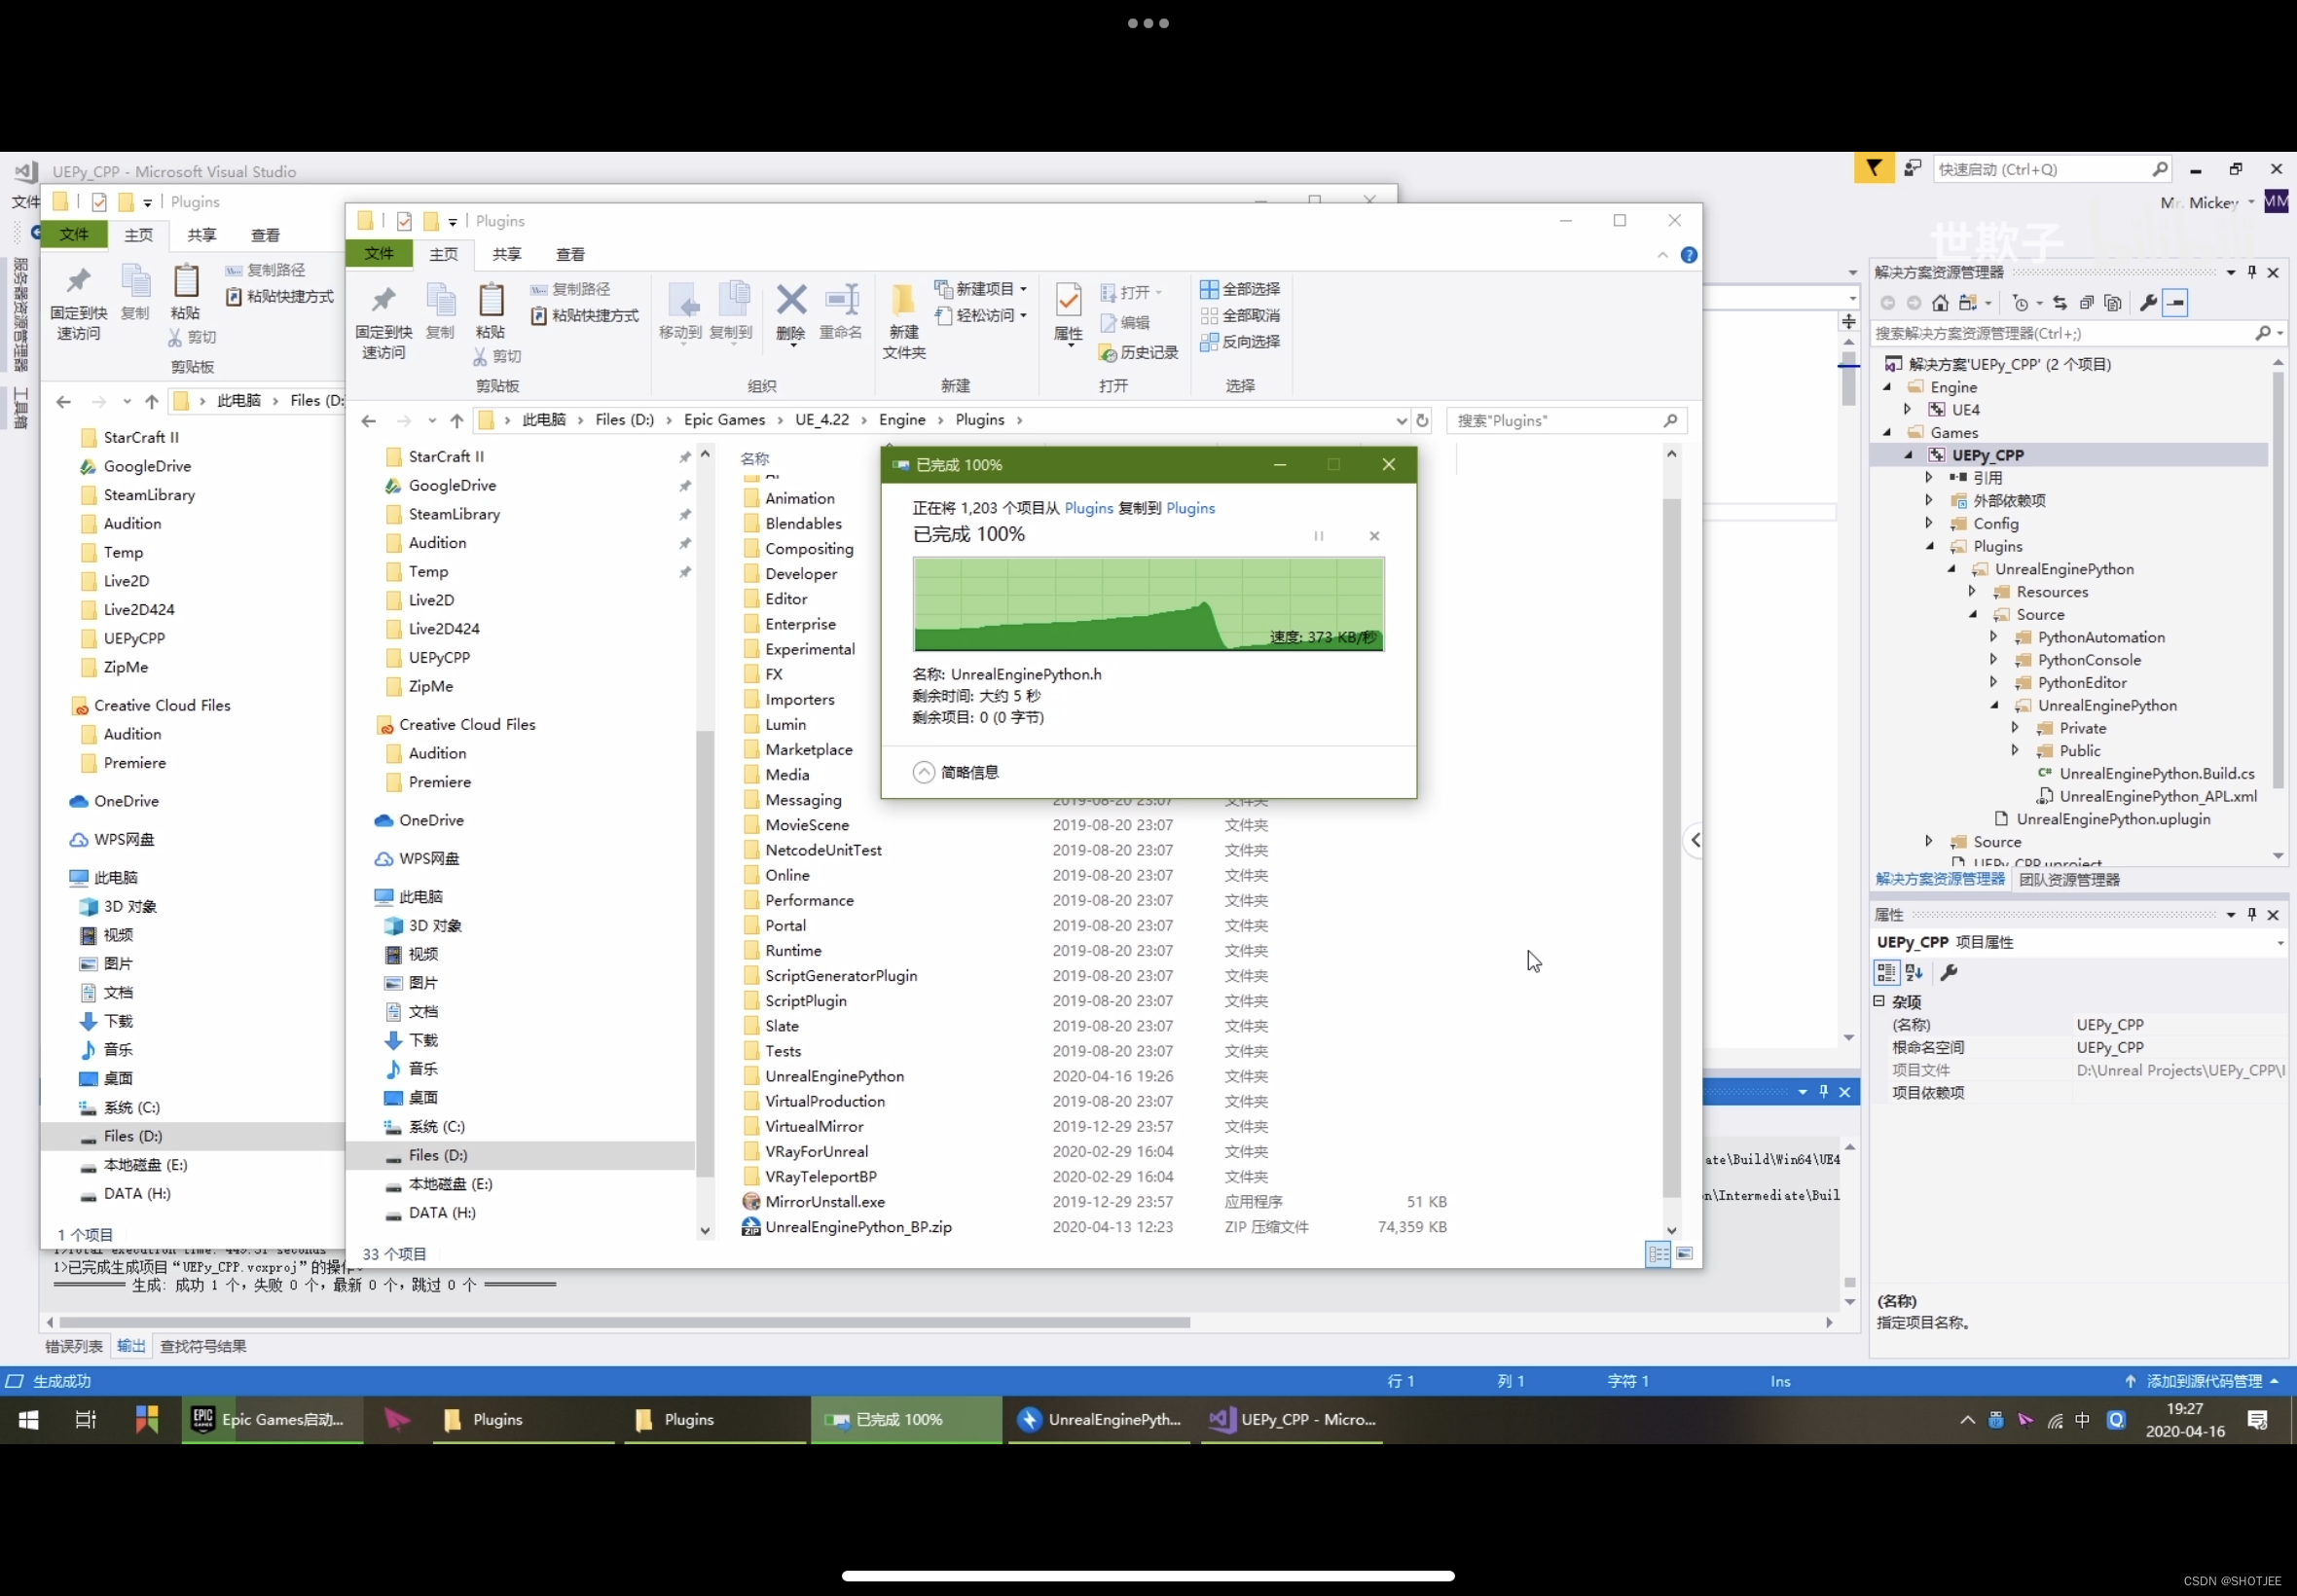This screenshot has height=1596, width=2297.
Task: Click the blue Help icon in ribbon
Action: pos(1689,255)
